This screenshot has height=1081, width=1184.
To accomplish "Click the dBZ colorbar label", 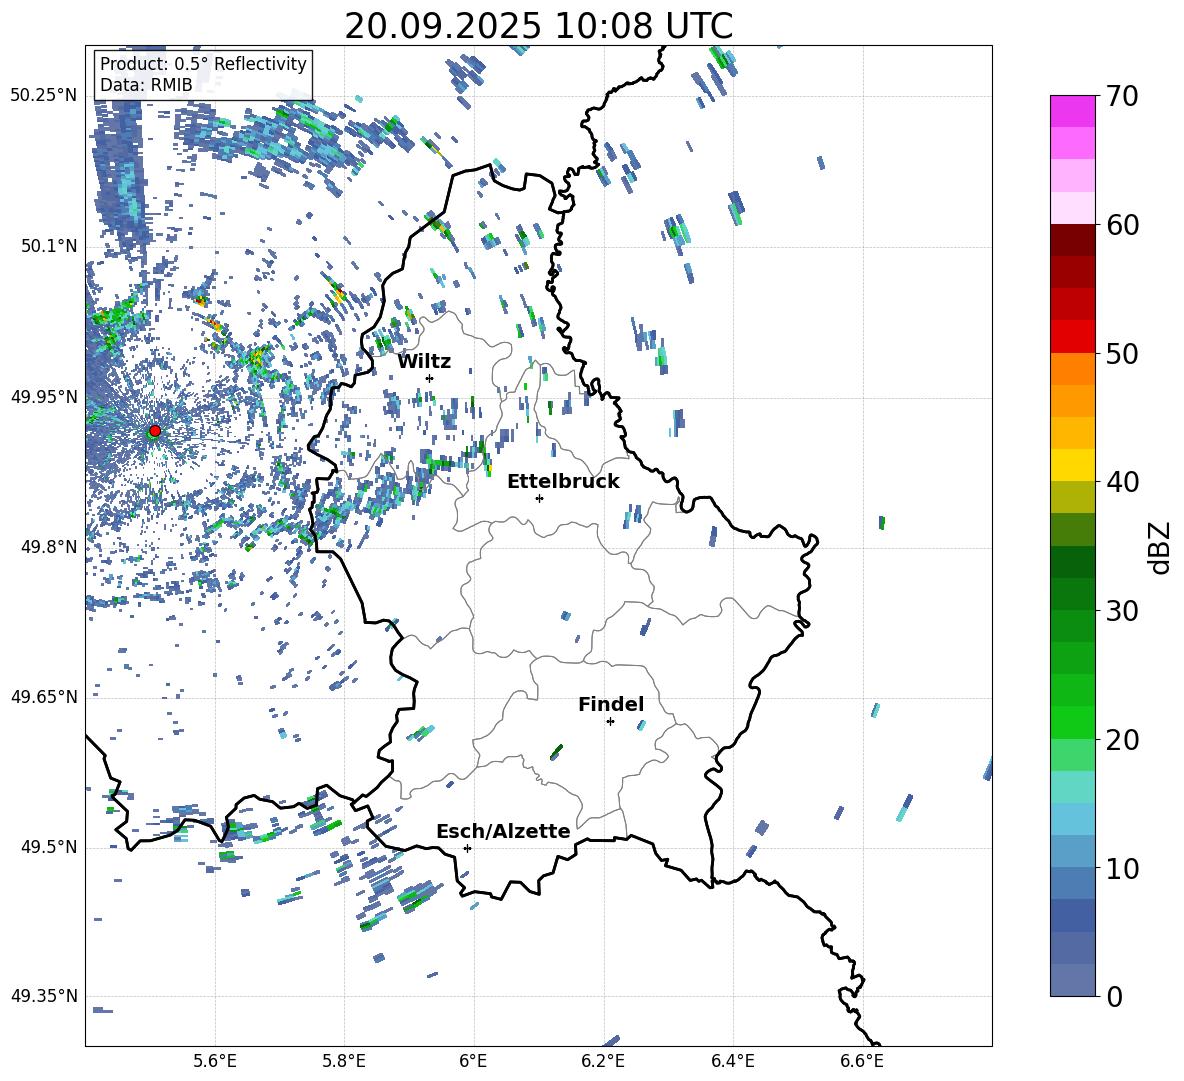I will [1160, 547].
